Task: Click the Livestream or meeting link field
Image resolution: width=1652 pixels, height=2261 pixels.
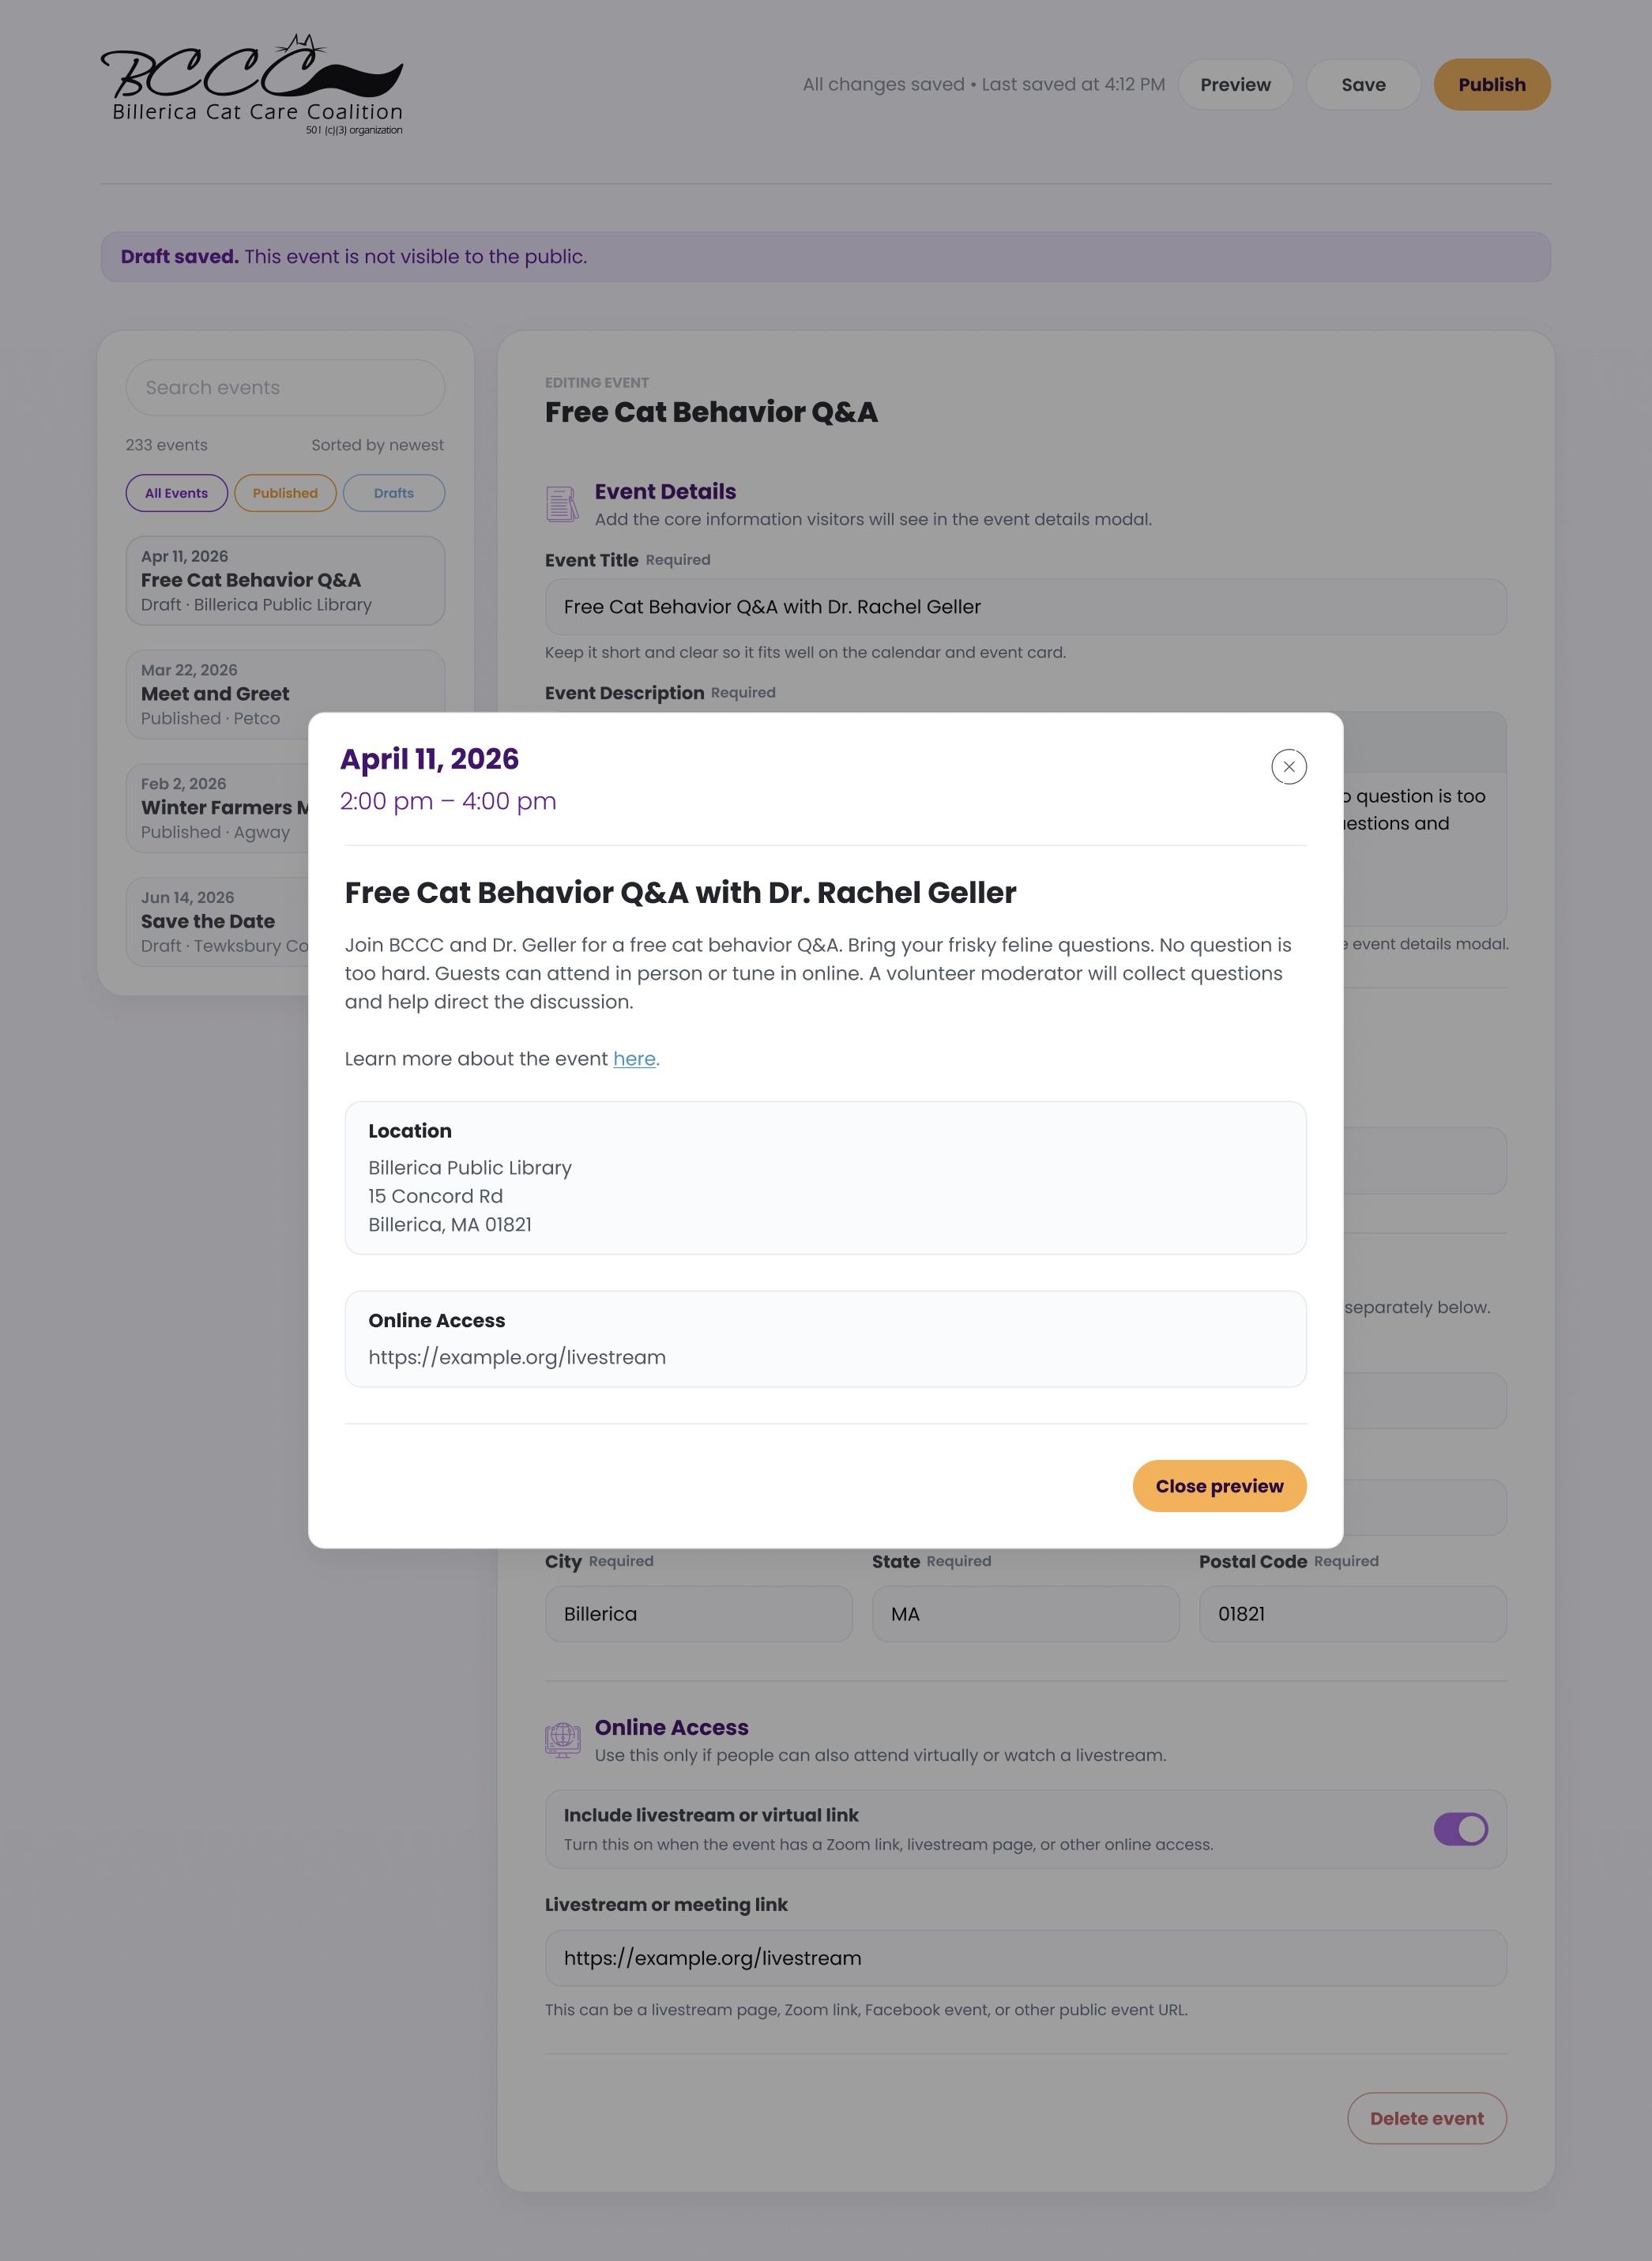Action: (x=1025, y=1958)
